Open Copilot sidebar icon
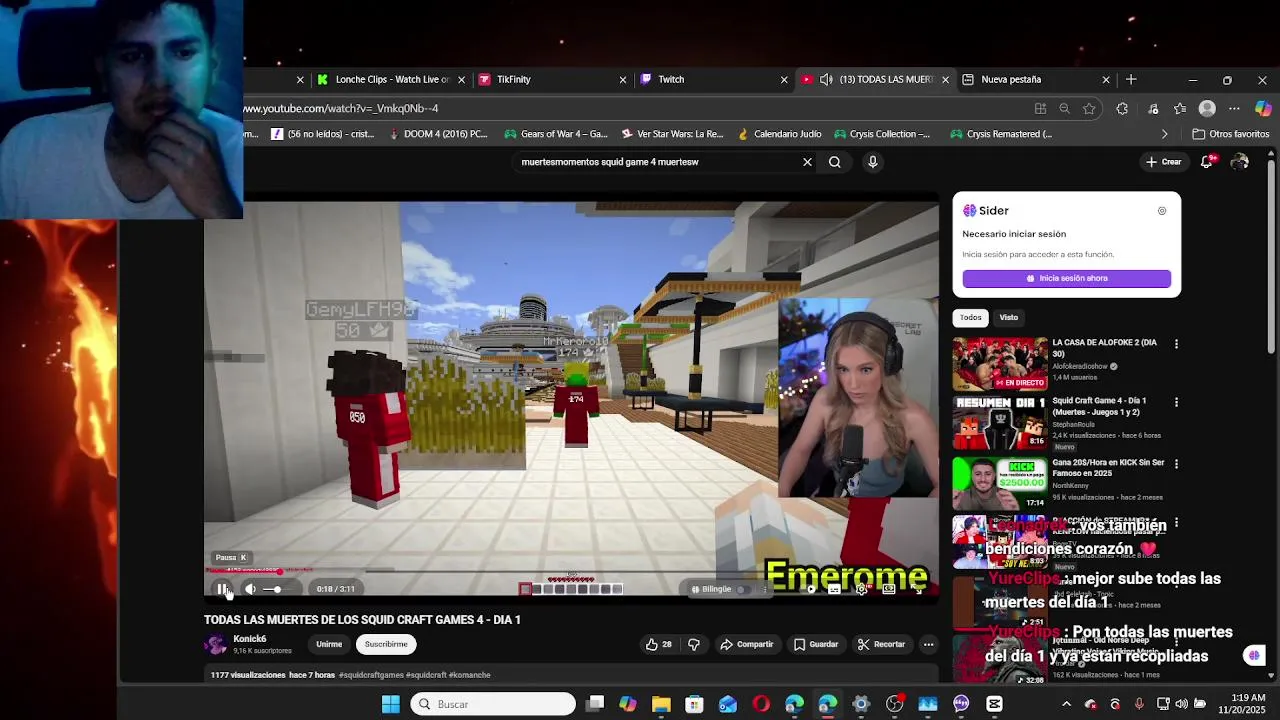Screen dimensions: 1280x720 coord(1263,108)
